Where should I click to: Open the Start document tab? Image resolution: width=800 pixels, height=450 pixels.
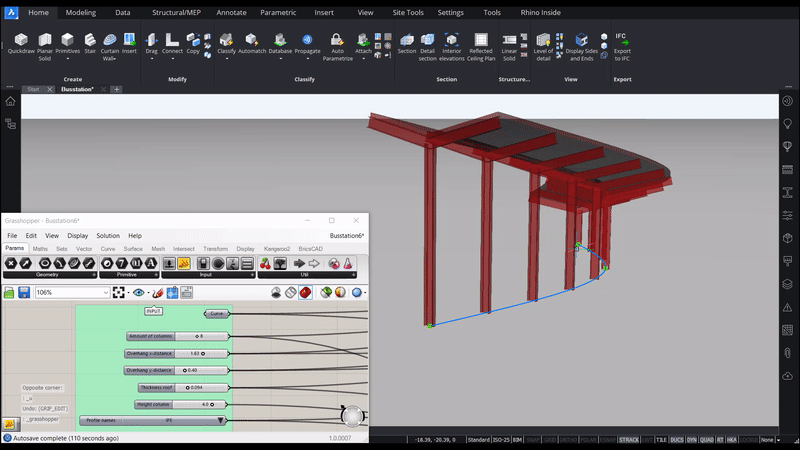coord(33,89)
